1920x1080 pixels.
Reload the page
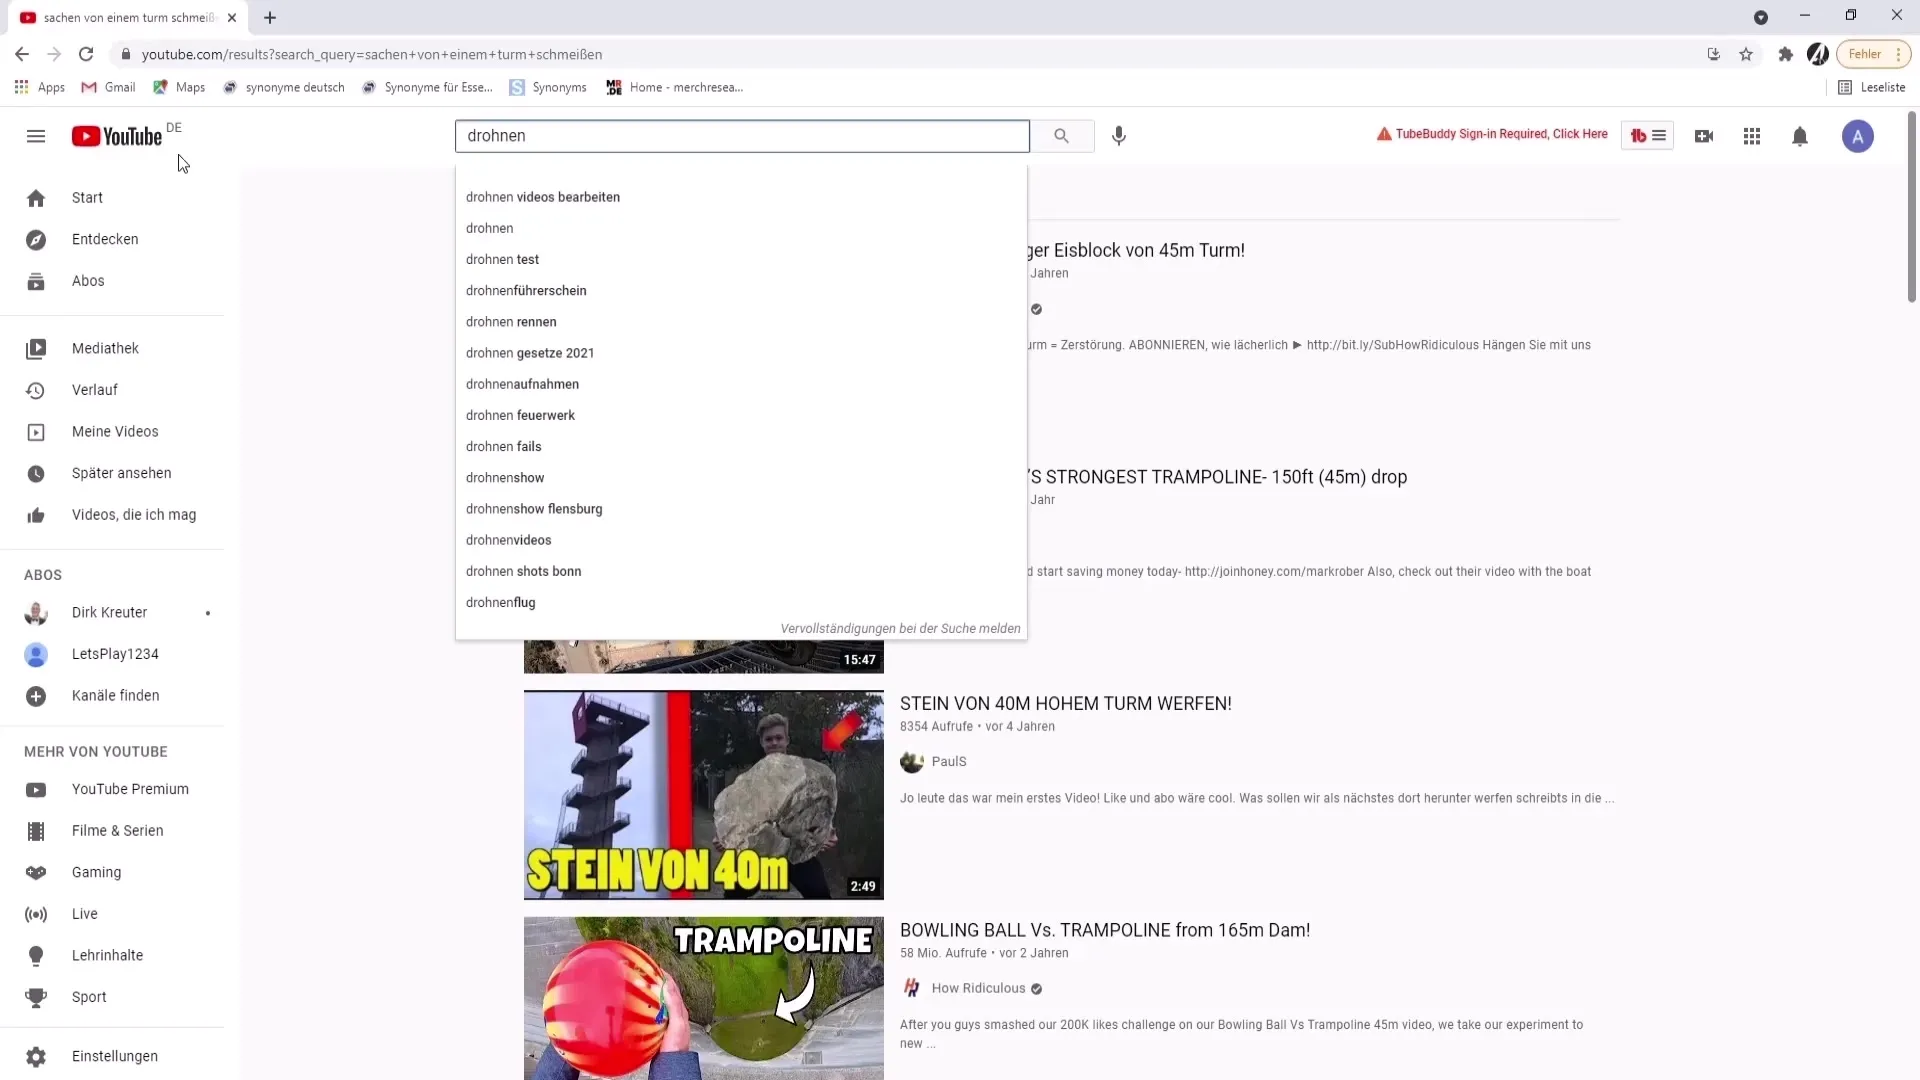coord(86,54)
